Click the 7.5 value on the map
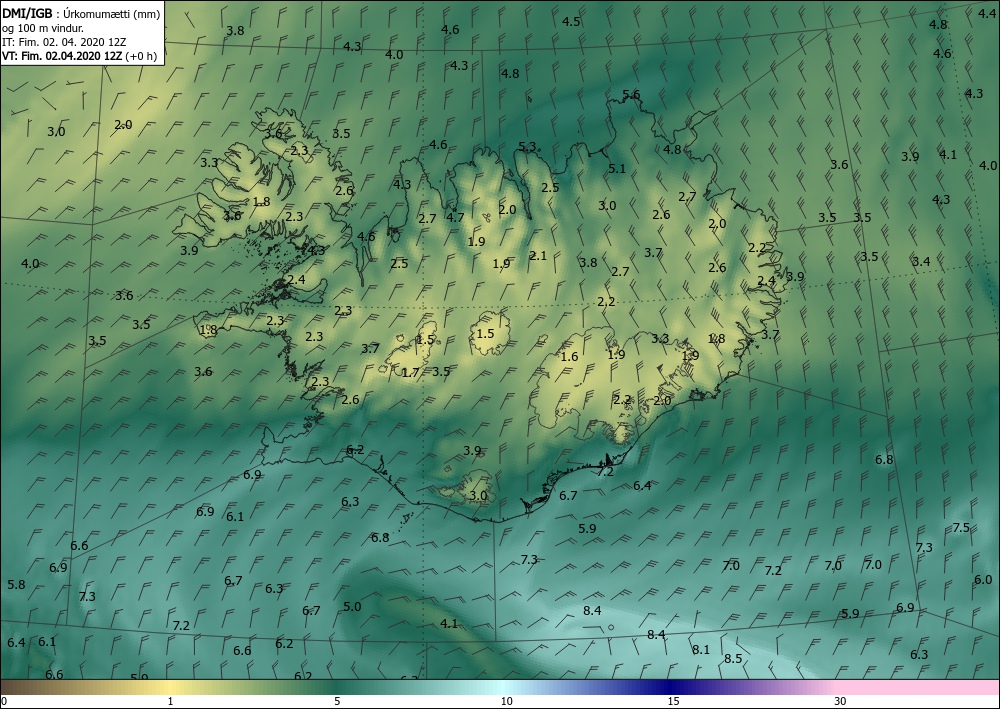 tap(960, 528)
